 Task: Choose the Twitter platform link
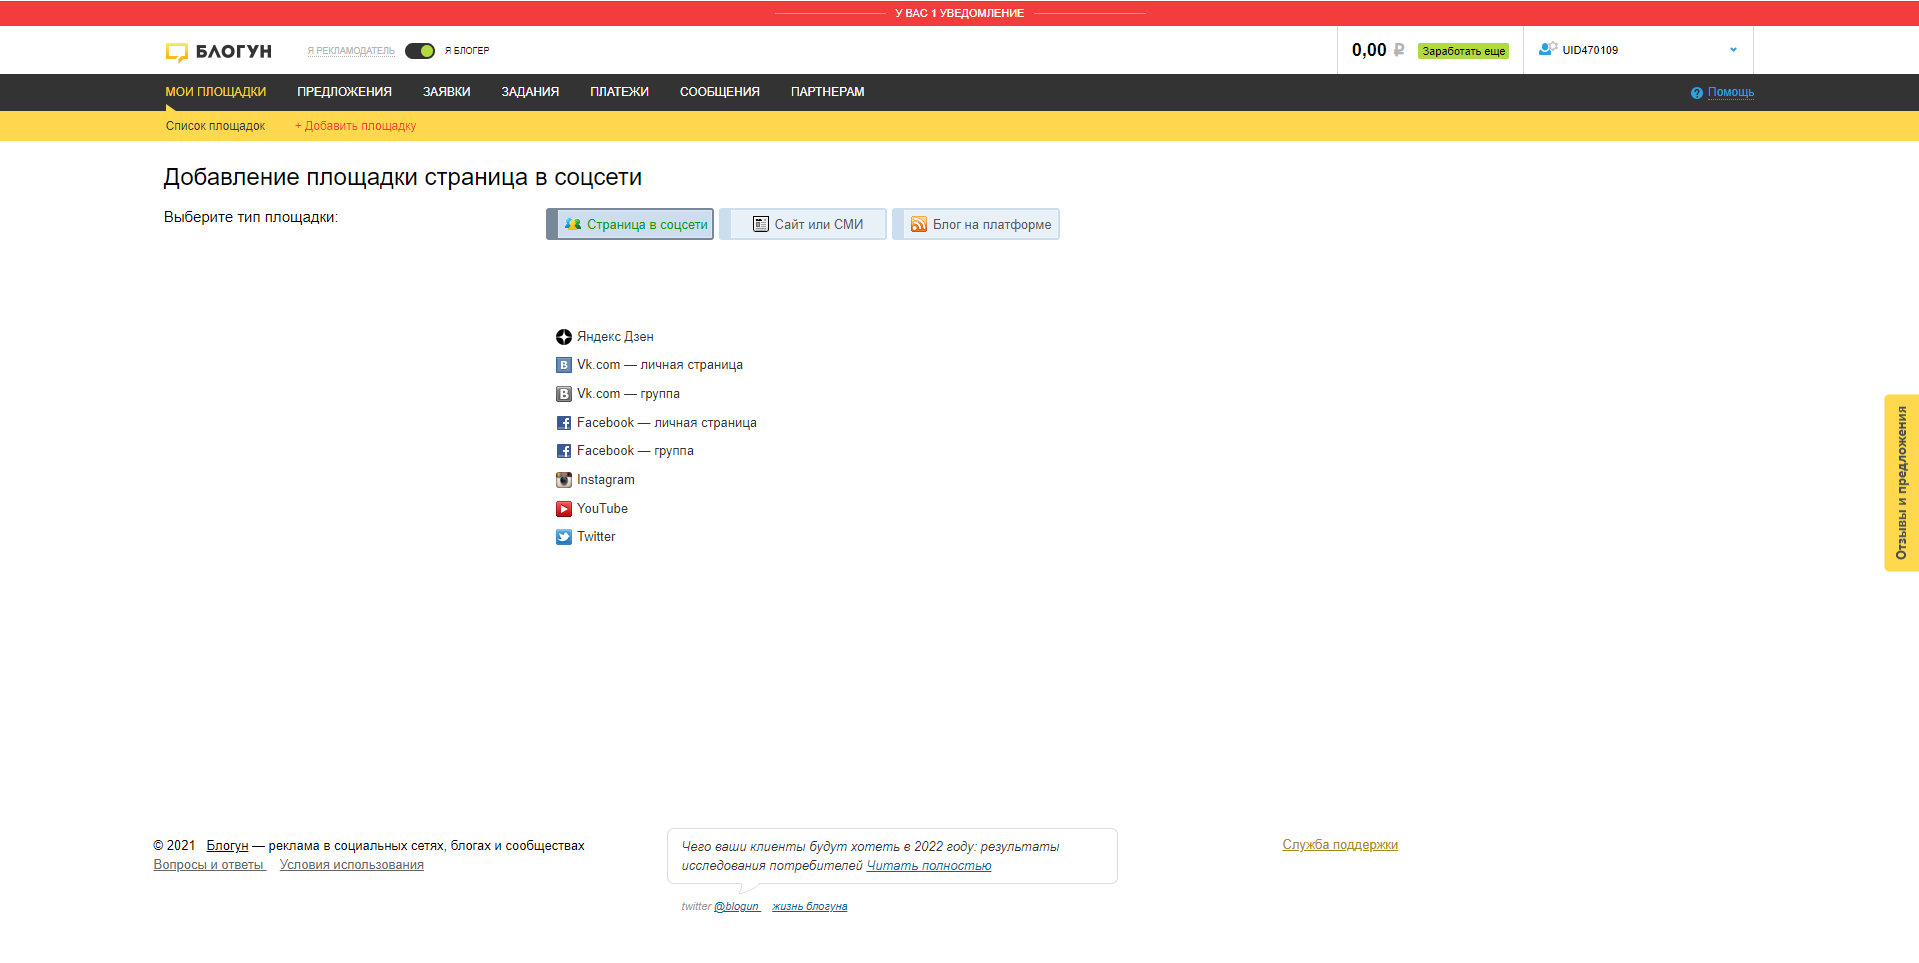596,537
